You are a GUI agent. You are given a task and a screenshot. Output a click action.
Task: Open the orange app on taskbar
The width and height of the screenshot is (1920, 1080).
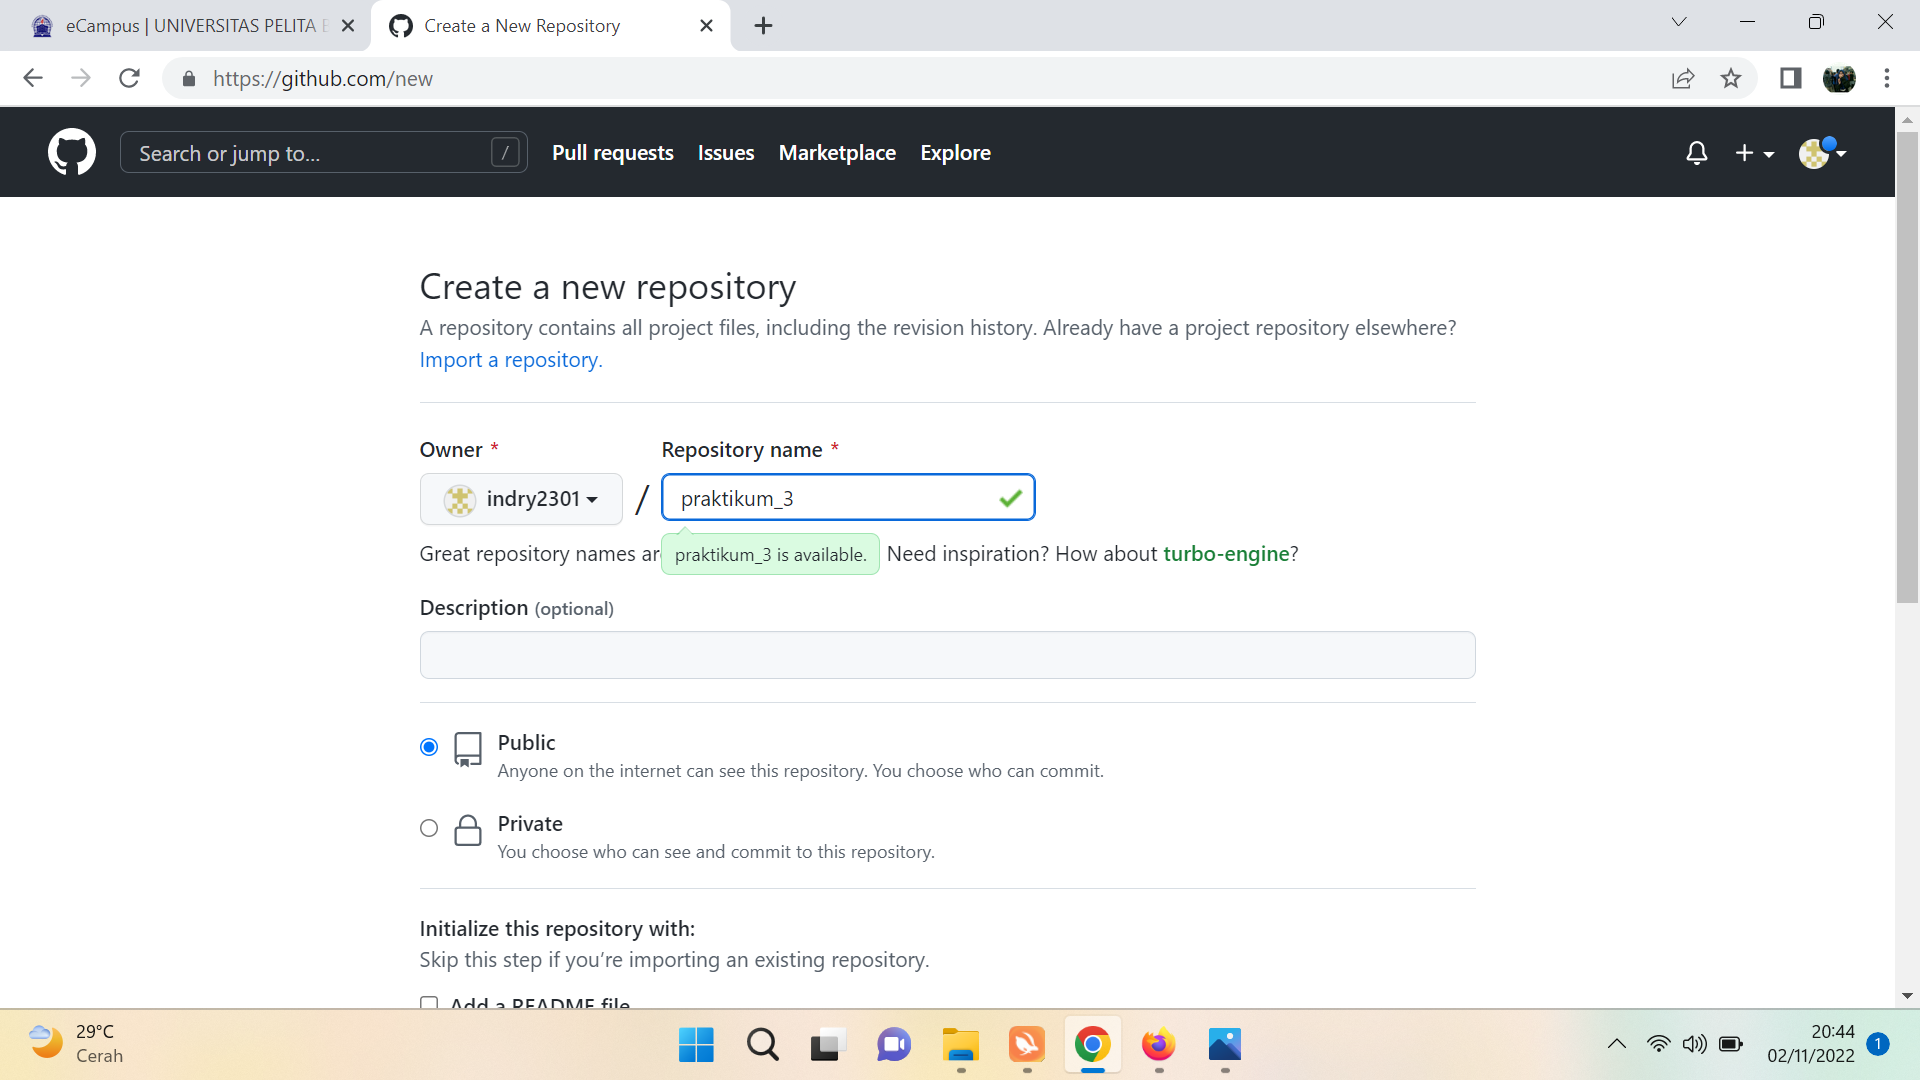click(1026, 1045)
